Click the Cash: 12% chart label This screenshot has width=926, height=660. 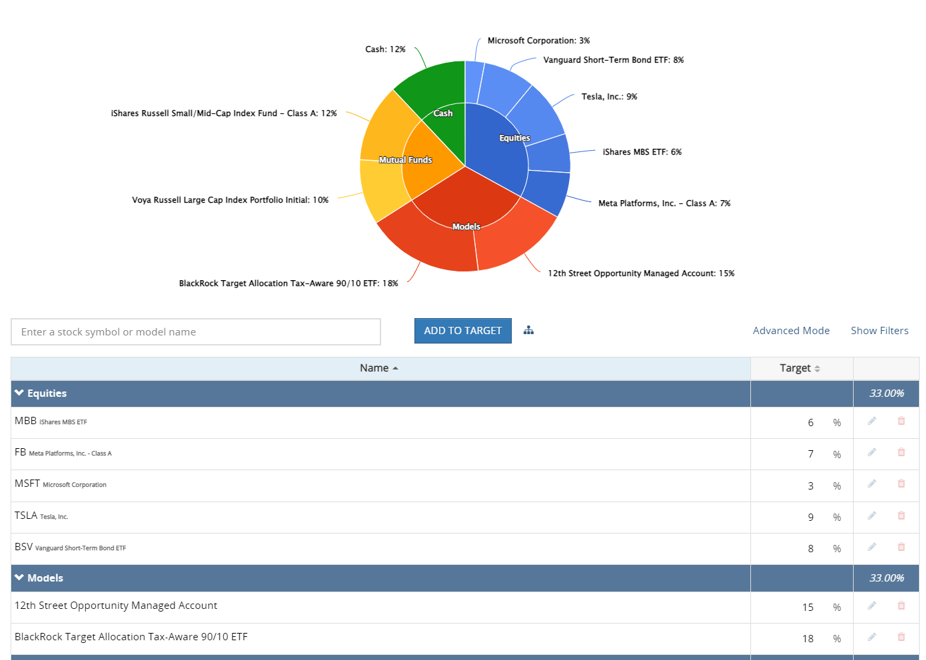(x=385, y=49)
